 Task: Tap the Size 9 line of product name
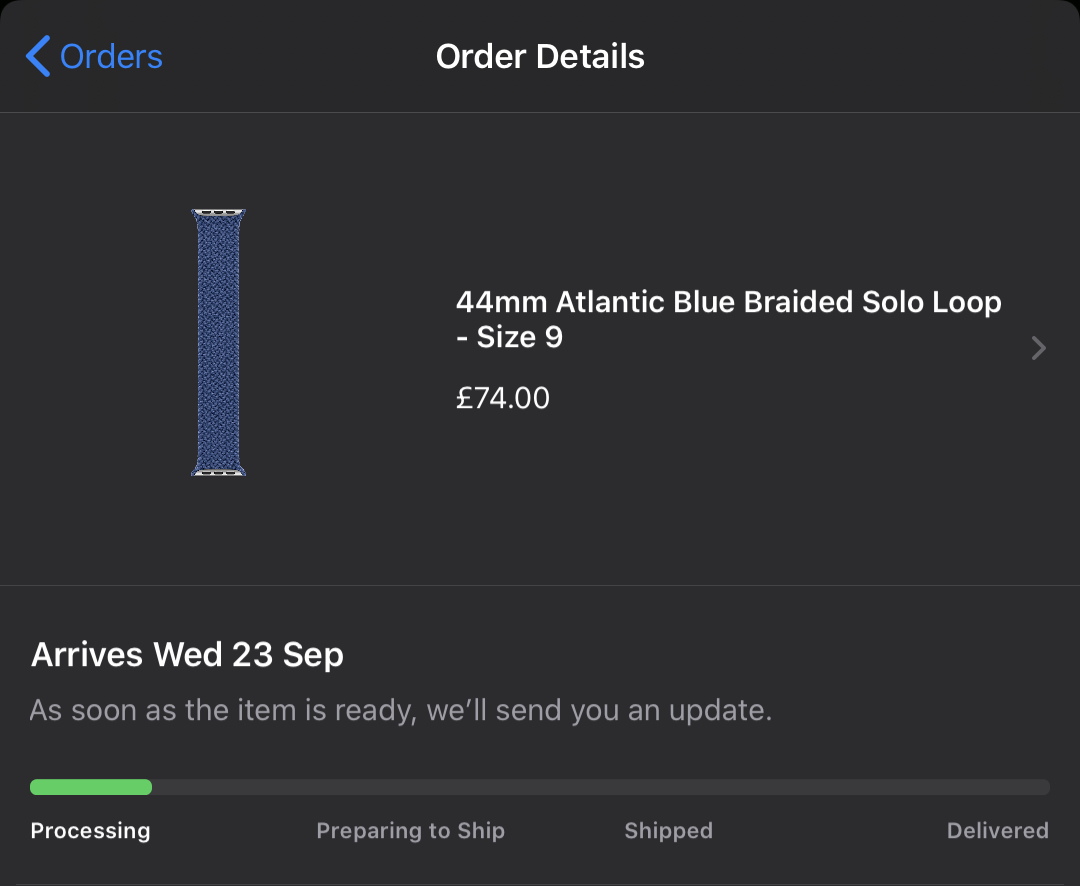[x=510, y=337]
